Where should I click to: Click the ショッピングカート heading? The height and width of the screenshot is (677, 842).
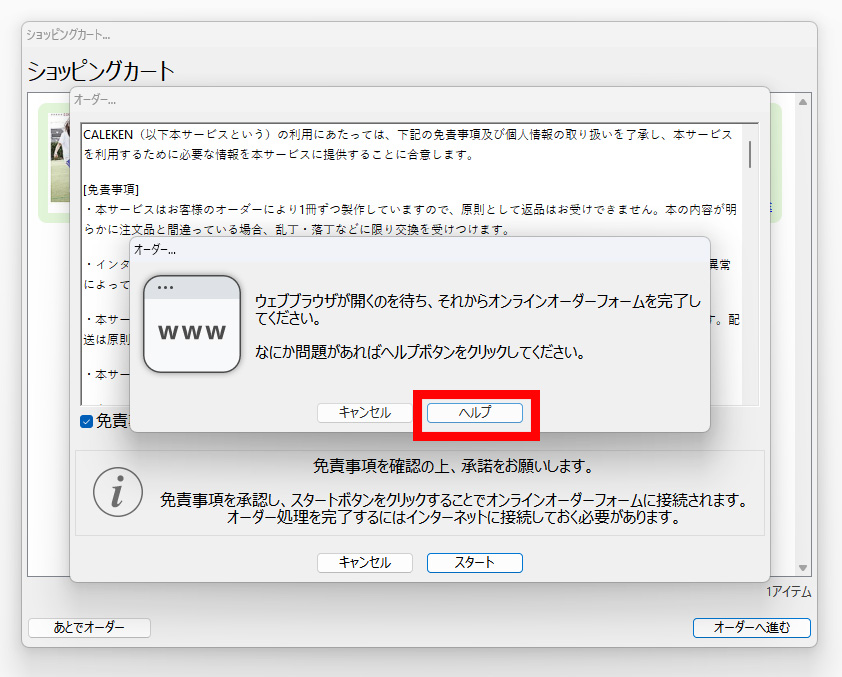click(x=101, y=71)
